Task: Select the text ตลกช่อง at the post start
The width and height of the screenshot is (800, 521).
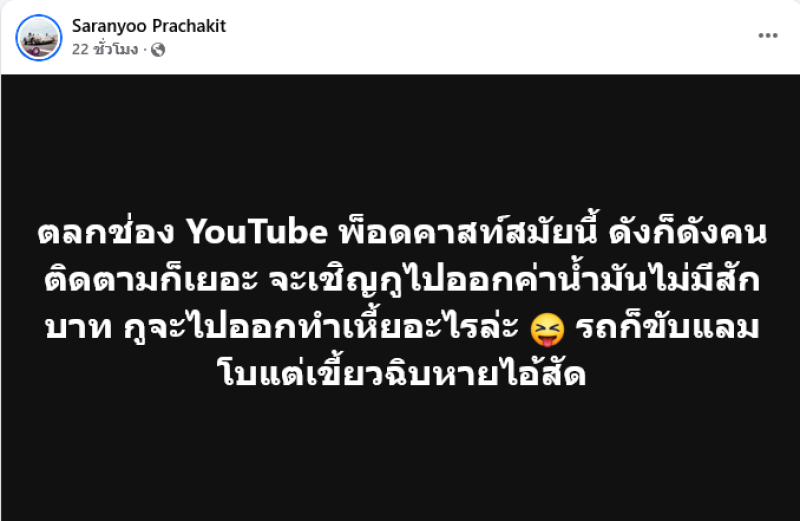Action: click(106, 232)
